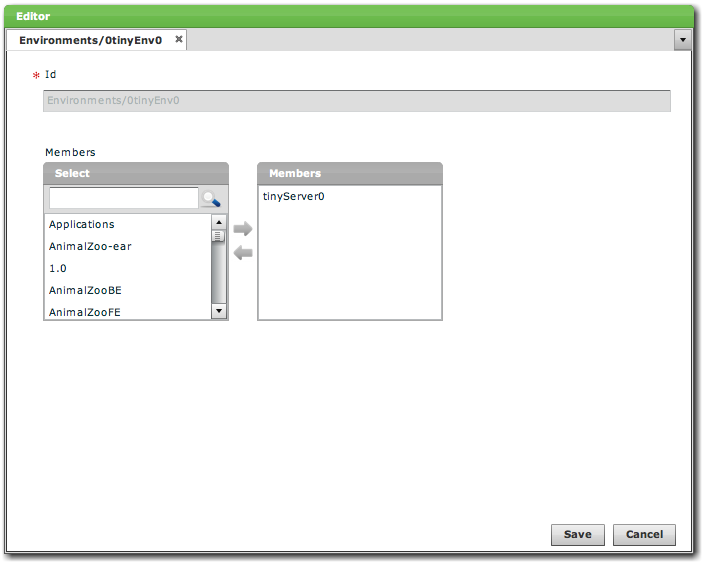702x562 pixels.
Task: Click the left arrow to remove member
Action: pyautogui.click(x=242, y=253)
